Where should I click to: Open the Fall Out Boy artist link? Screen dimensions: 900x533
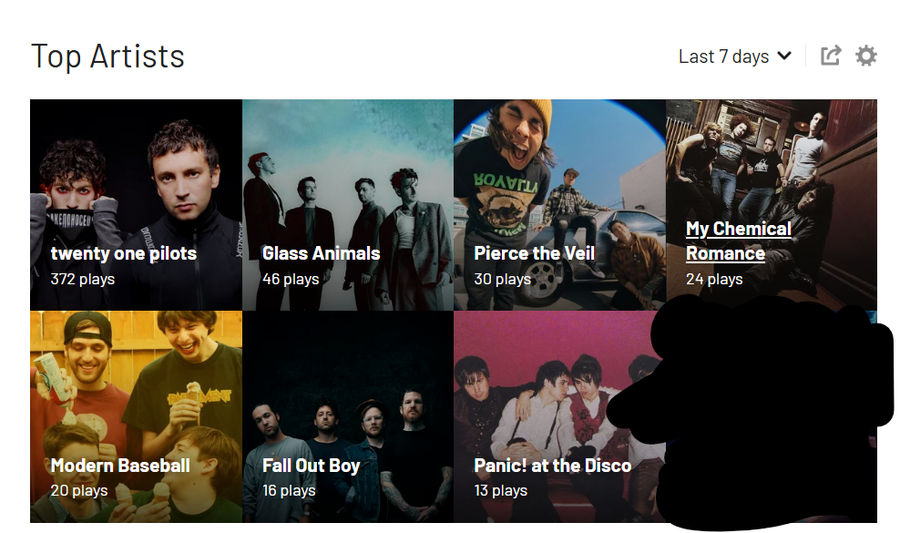point(311,465)
